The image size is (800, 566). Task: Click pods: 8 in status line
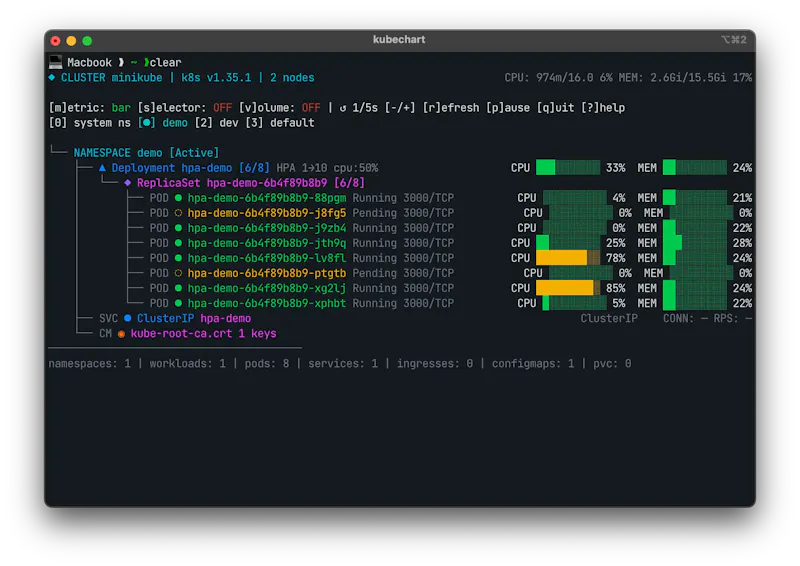tap(267, 363)
